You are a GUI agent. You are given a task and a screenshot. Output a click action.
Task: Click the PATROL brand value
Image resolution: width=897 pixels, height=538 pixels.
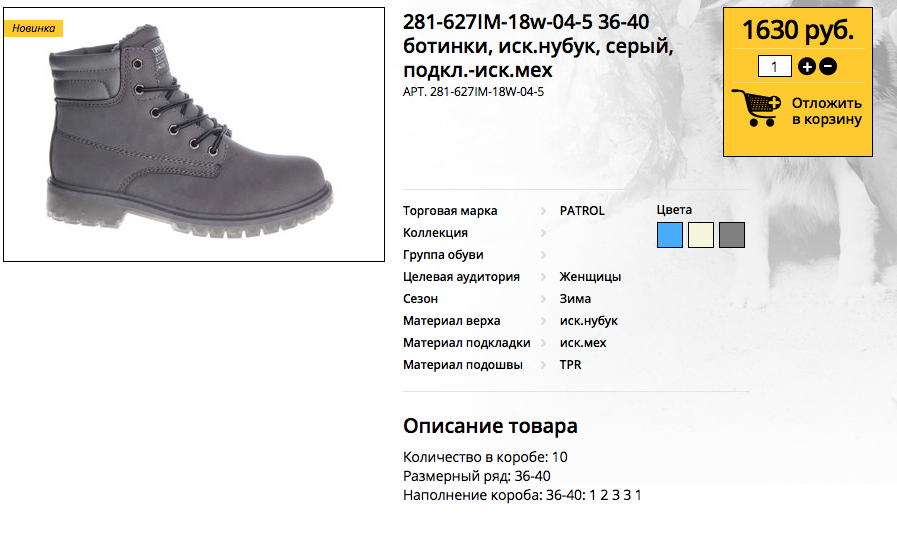coord(582,211)
